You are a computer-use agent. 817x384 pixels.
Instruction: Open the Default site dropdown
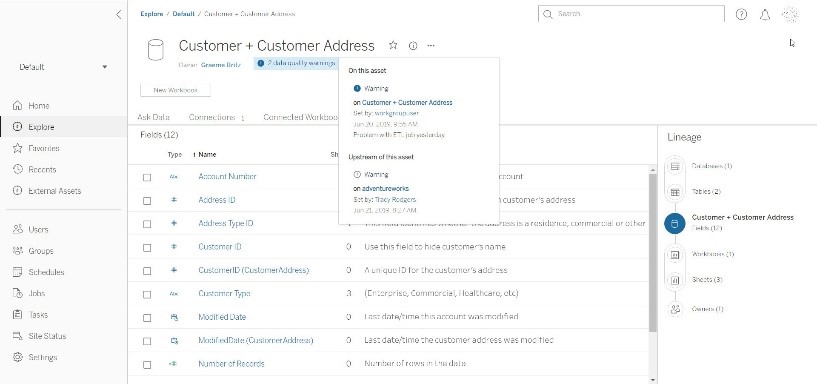coord(64,67)
